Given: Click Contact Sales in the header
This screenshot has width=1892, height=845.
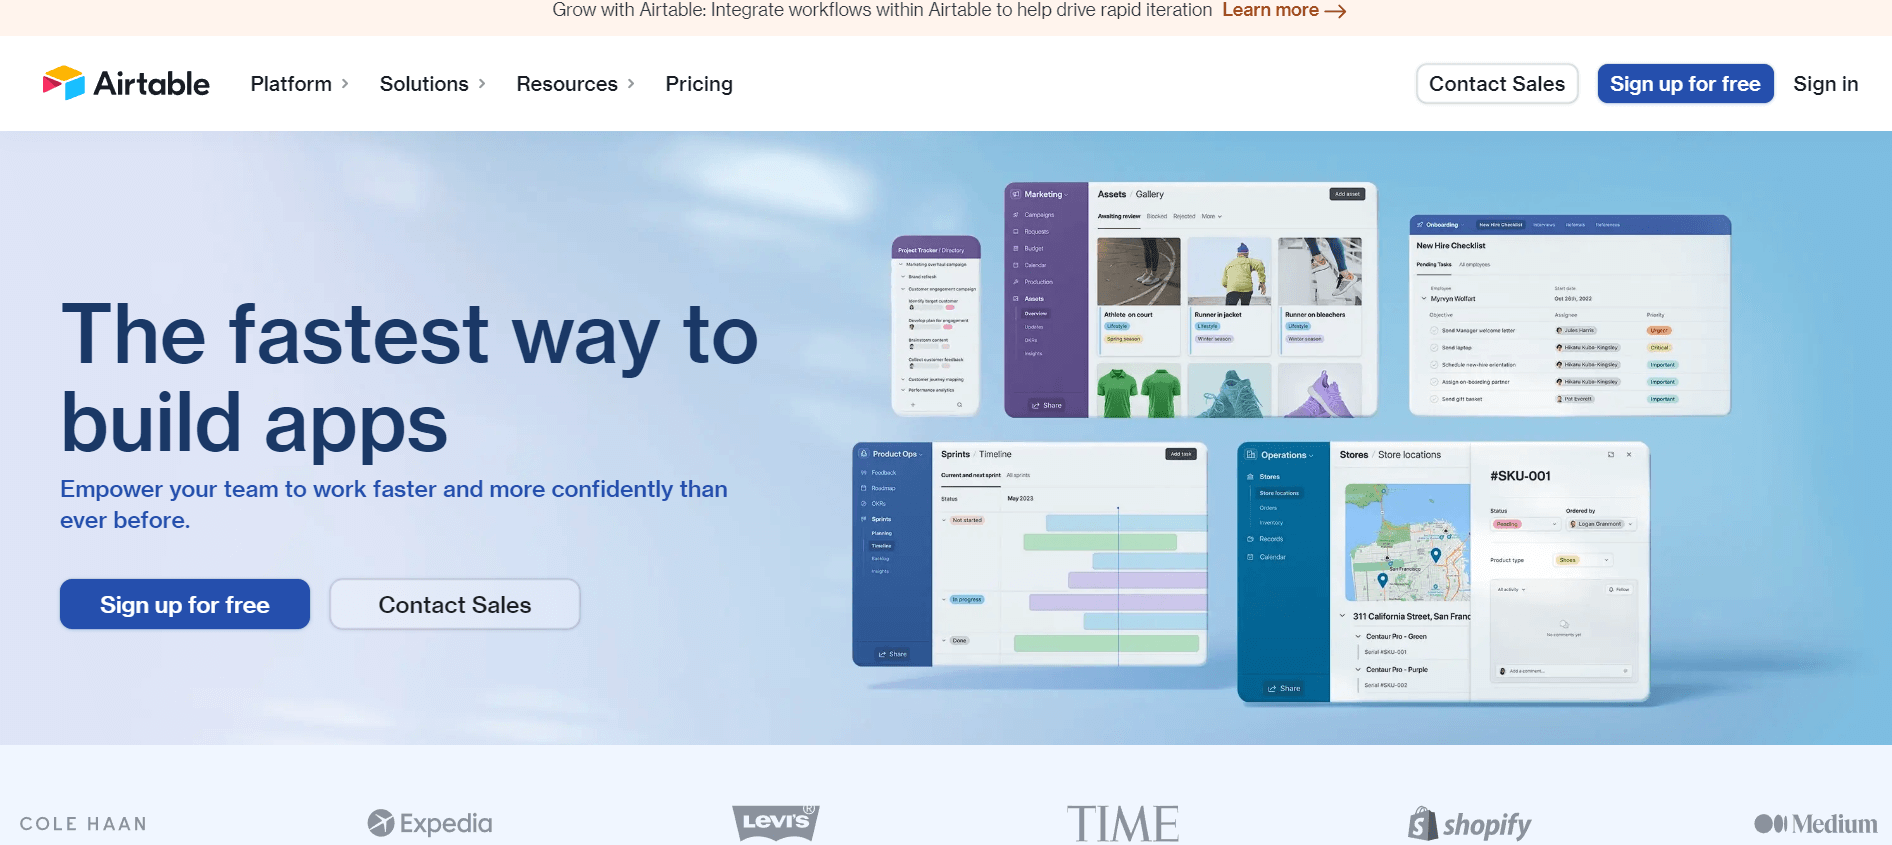Looking at the screenshot, I should point(1497,84).
